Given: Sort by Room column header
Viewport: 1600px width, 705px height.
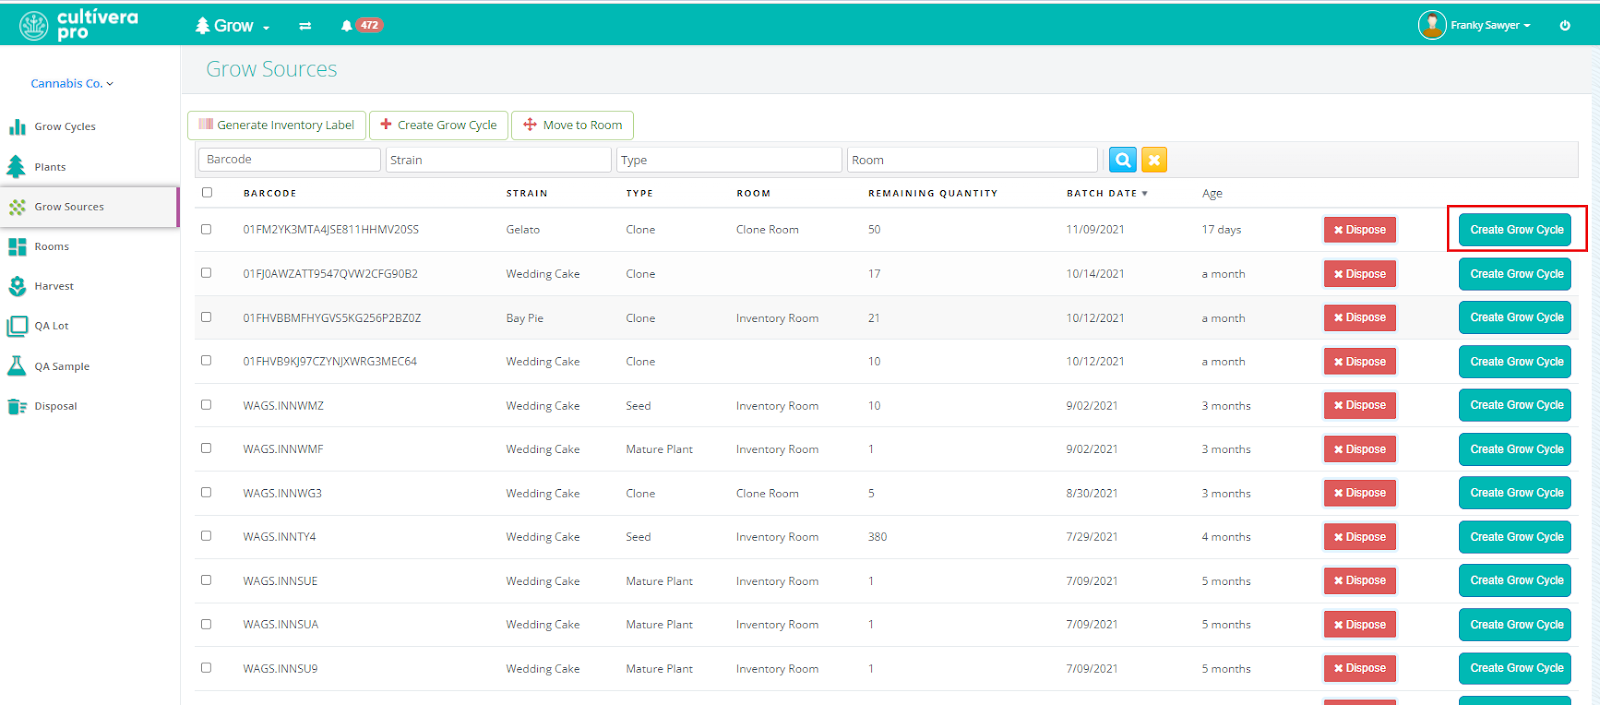Looking at the screenshot, I should [x=754, y=193].
